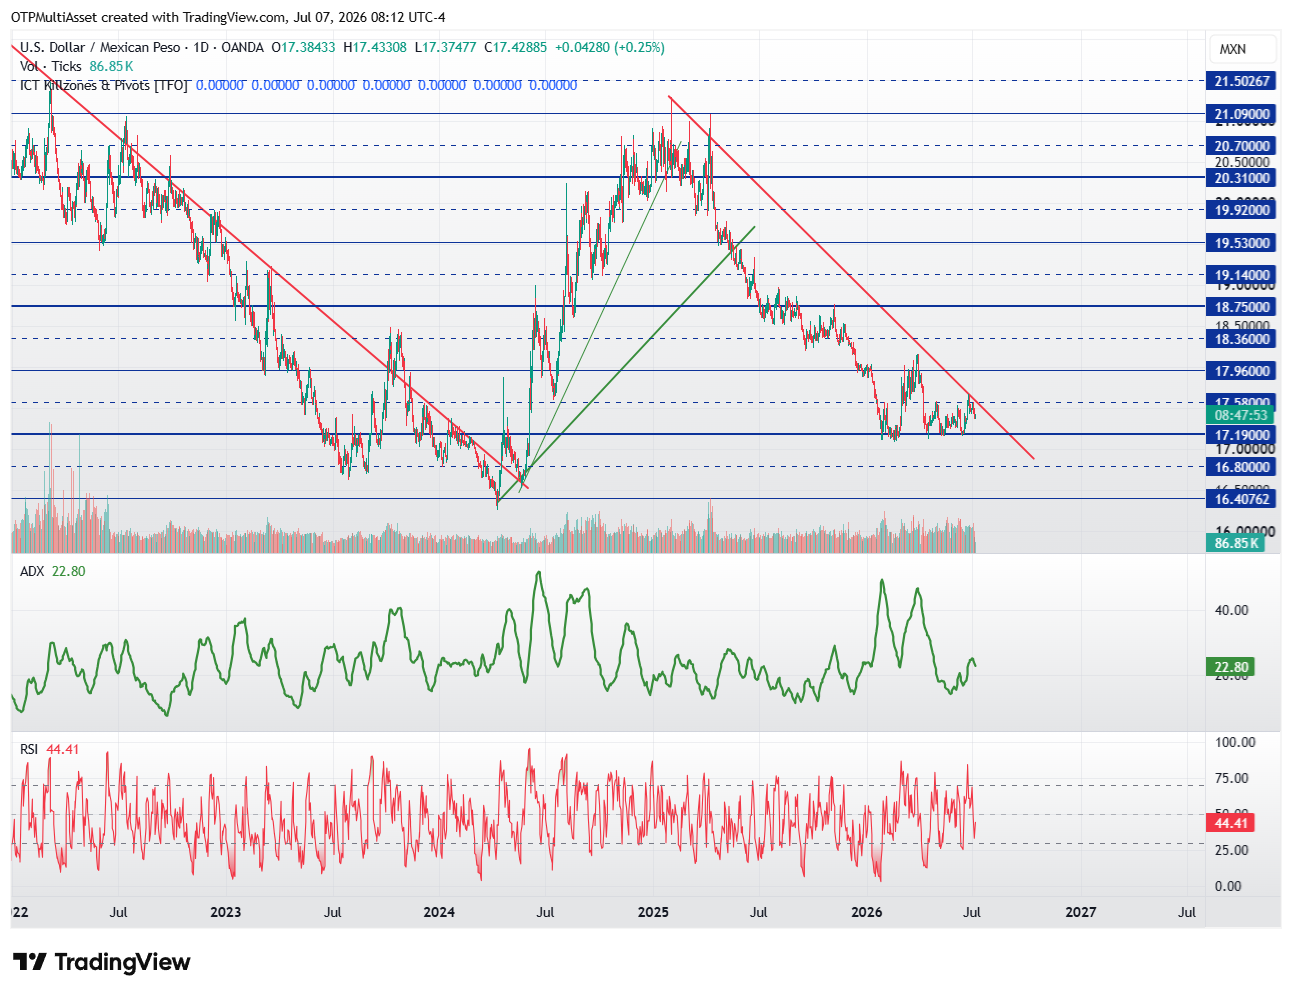Click the OTPMultiAsset created with TradingView.com header

[228, 17]
